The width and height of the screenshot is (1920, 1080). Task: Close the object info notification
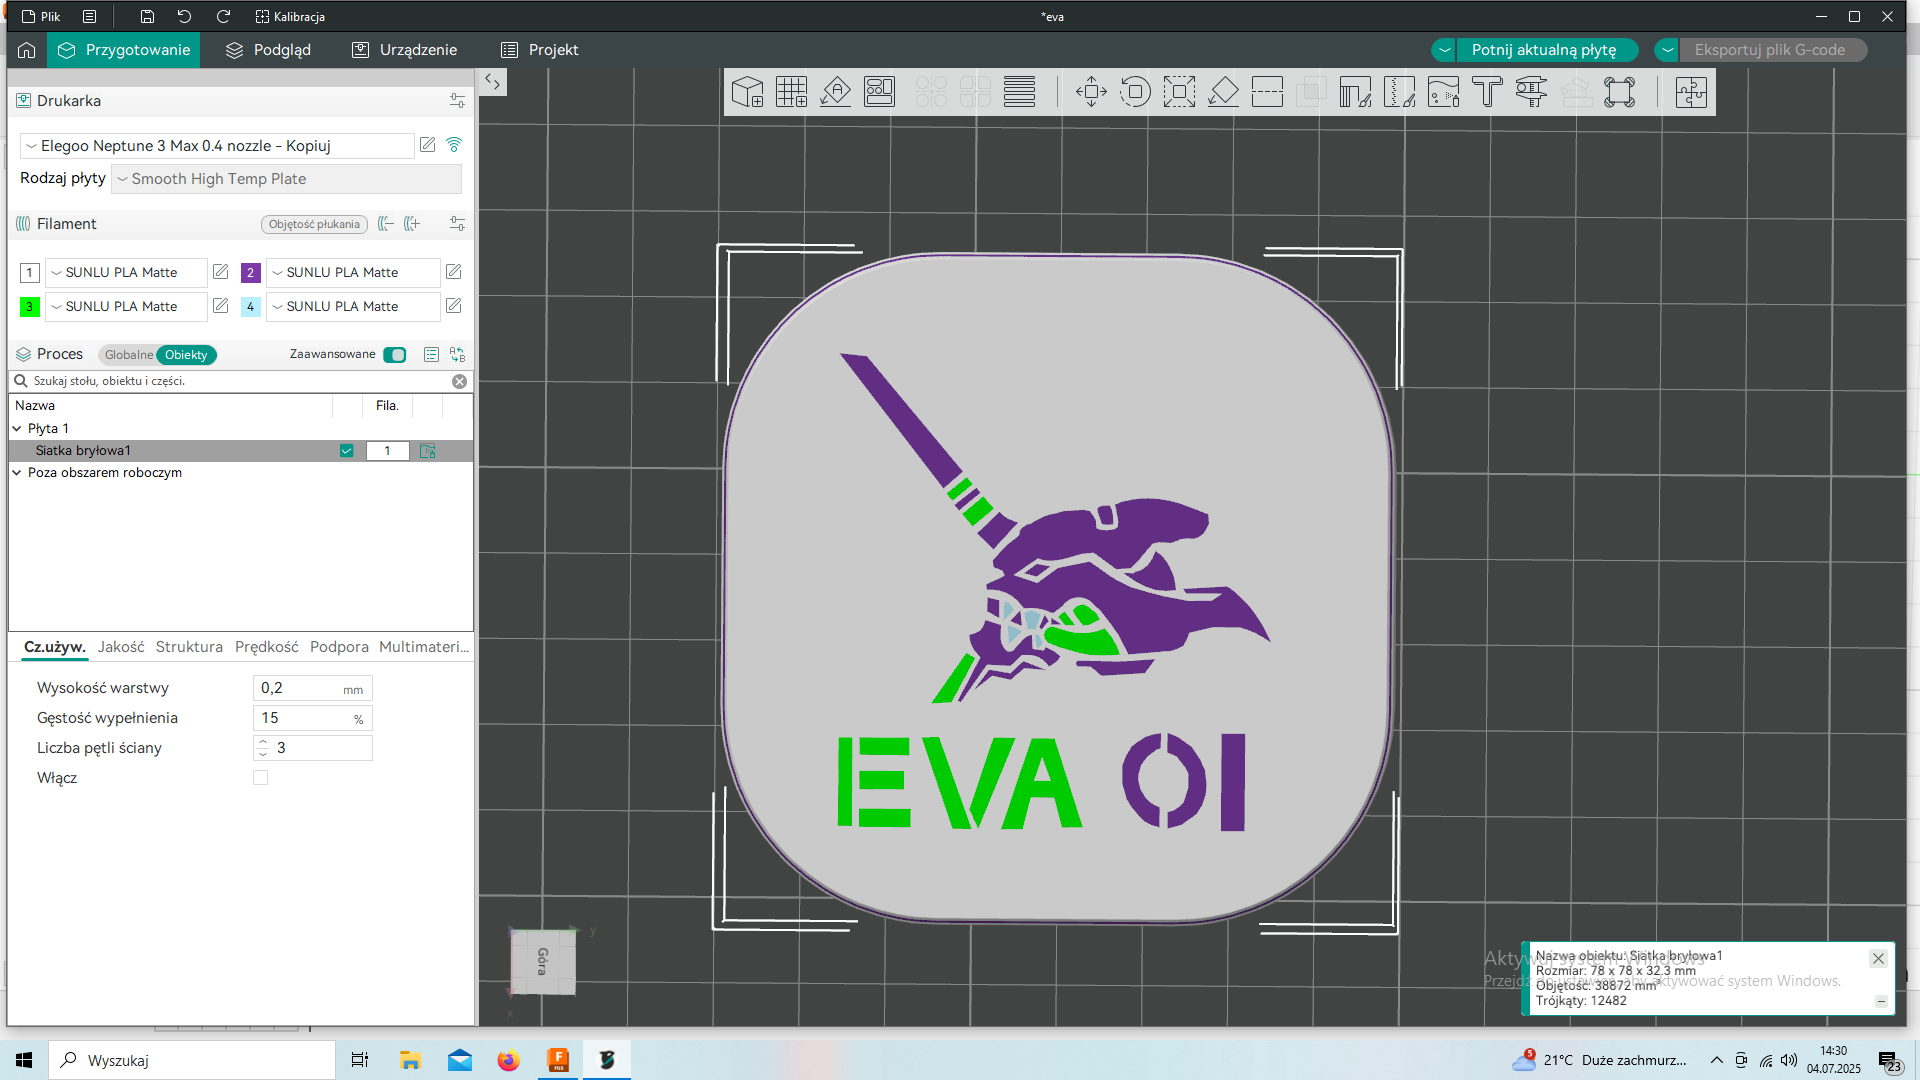(x=1878, y=958)
